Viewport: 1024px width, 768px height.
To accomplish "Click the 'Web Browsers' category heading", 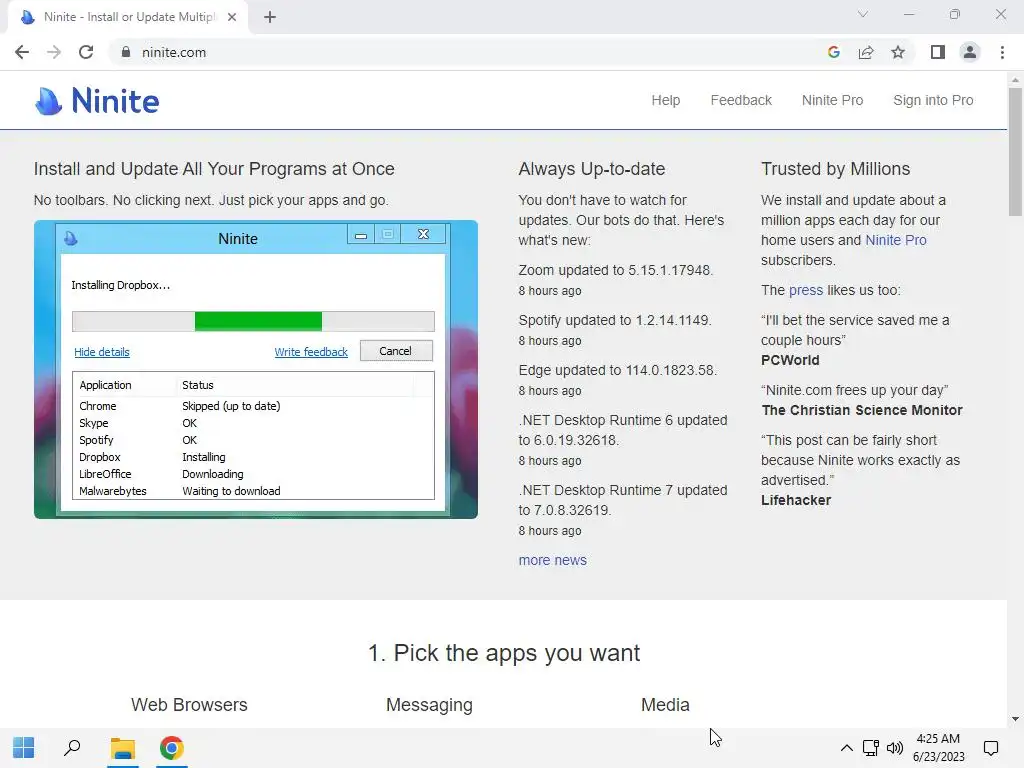I will (189, 705).
